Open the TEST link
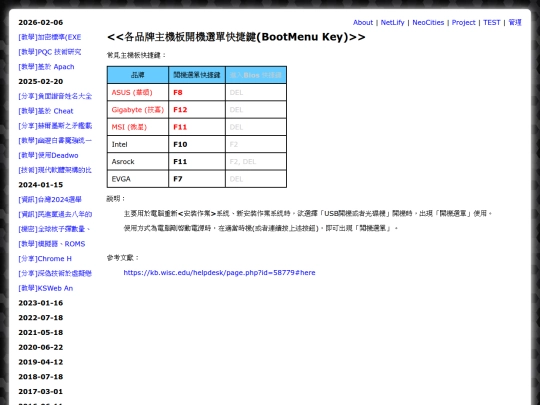Screen dimensions: 540x405 click(x=491, y=23)
